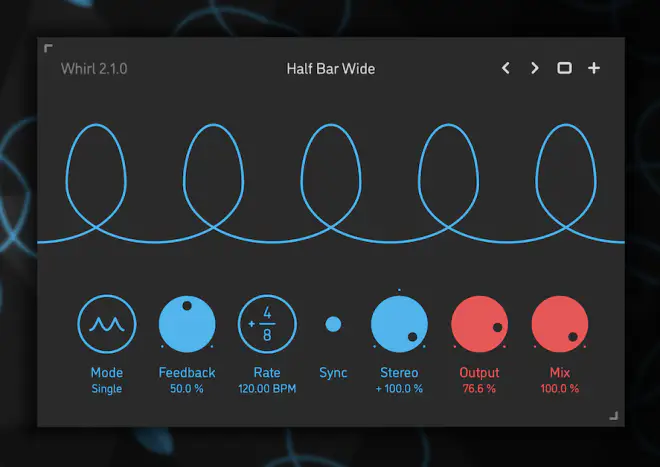Click the red Output knob

point(480,325)
